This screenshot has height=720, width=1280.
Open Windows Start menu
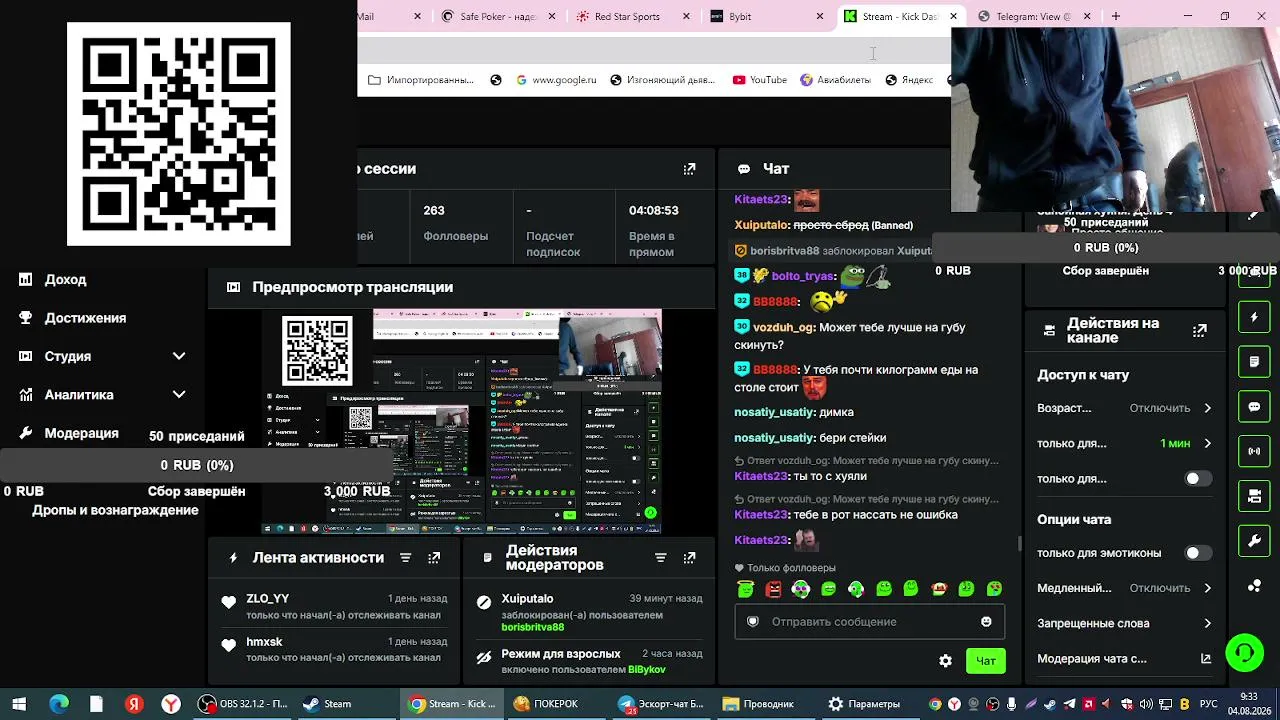(19, 704)
